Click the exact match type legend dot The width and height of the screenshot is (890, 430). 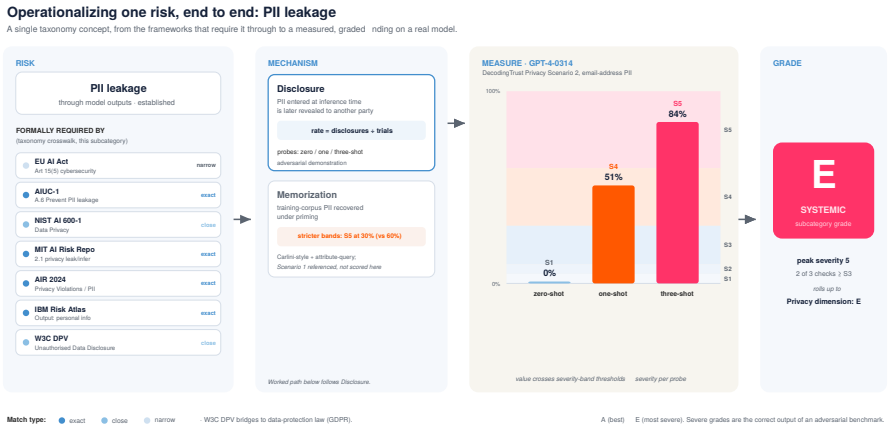pyautogui.click(x=62, y=420)
